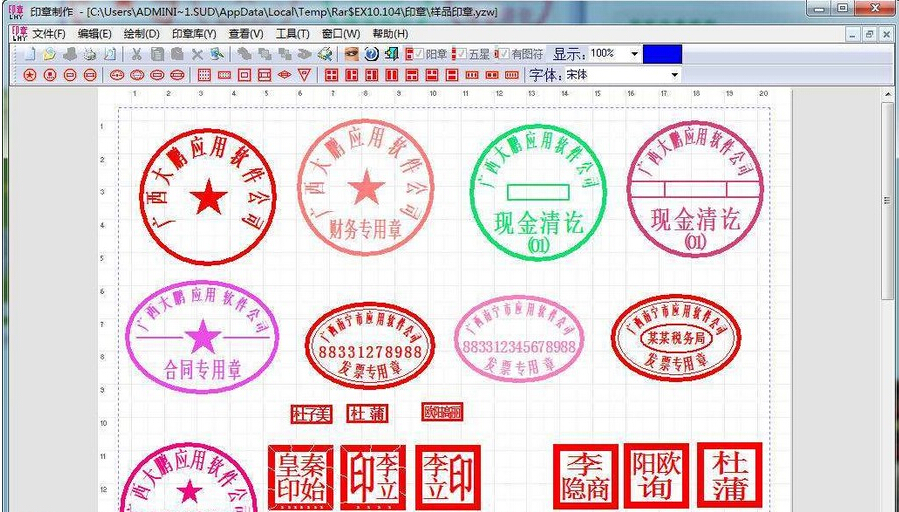Open help question mark icon
The image size is (899, 512).
372,54
